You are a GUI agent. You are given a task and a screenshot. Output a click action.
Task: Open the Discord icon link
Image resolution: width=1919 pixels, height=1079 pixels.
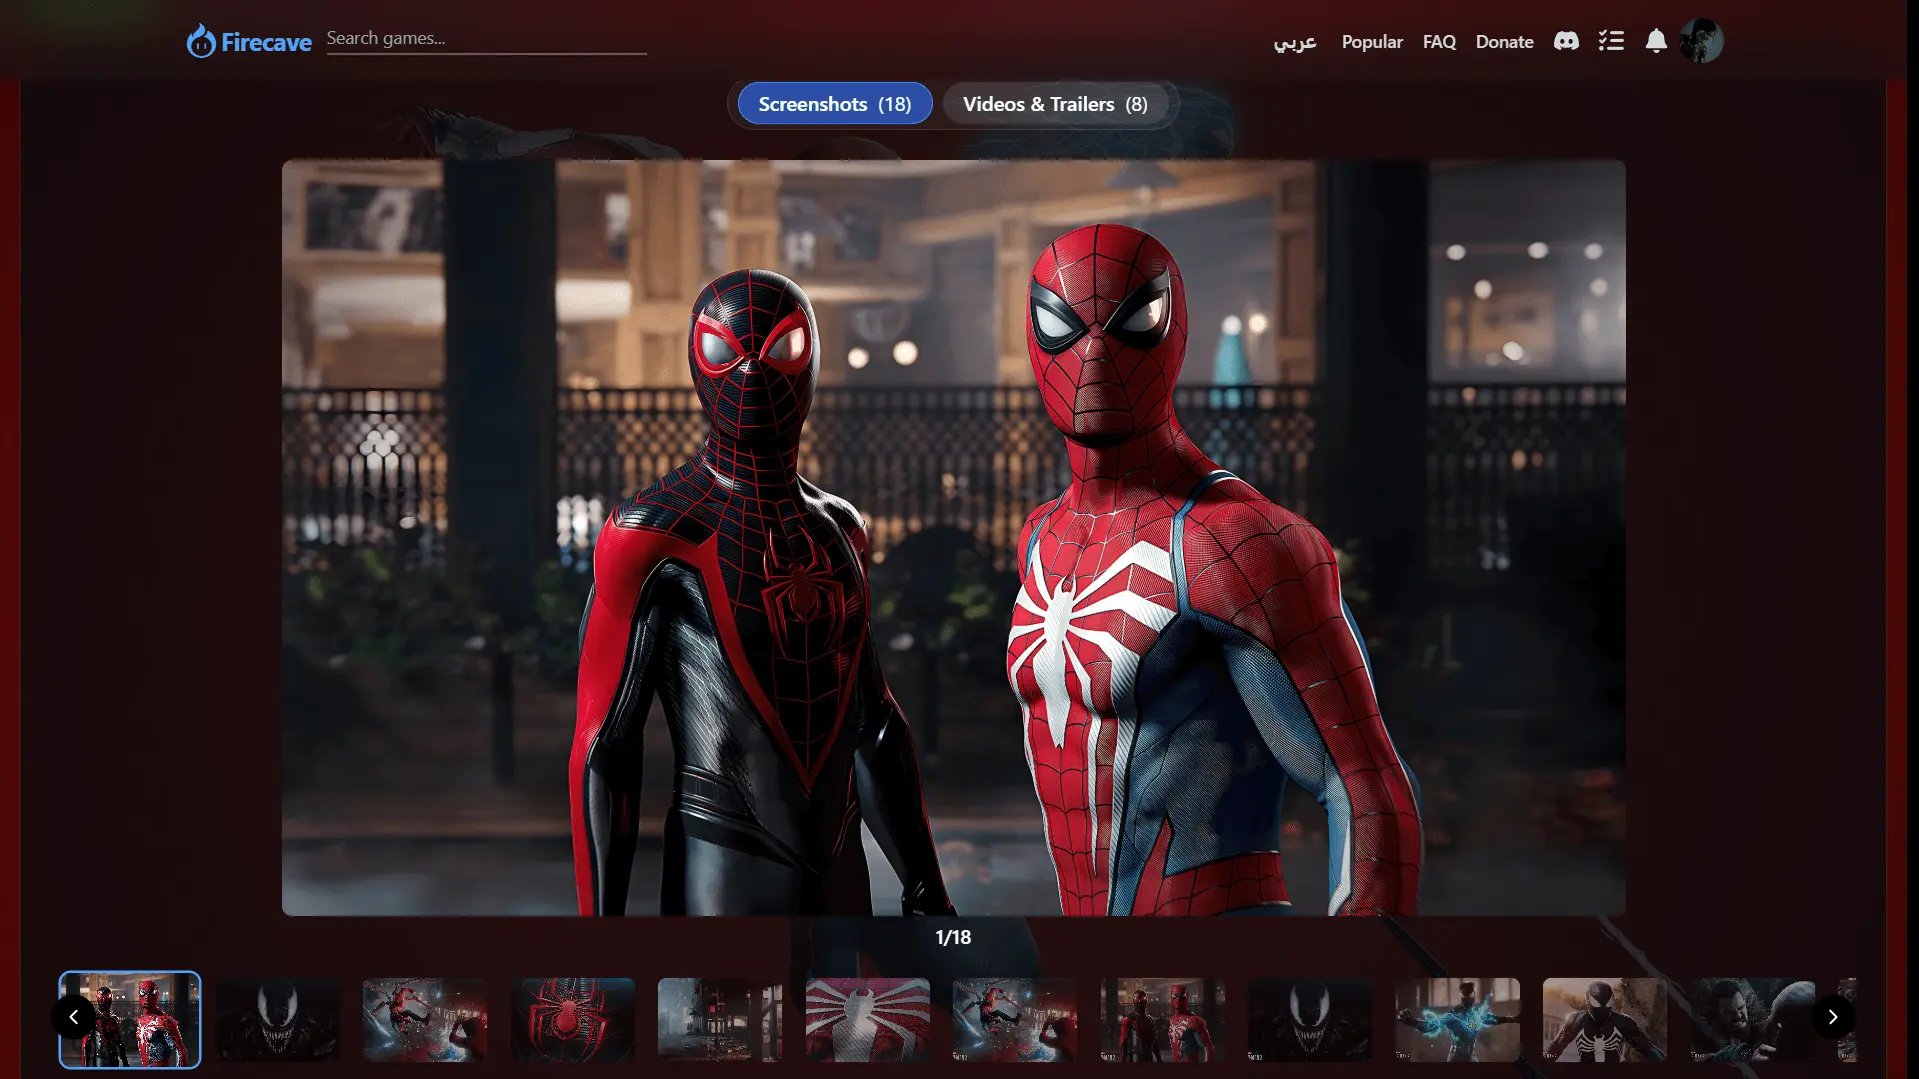(x=1566, y=41)
